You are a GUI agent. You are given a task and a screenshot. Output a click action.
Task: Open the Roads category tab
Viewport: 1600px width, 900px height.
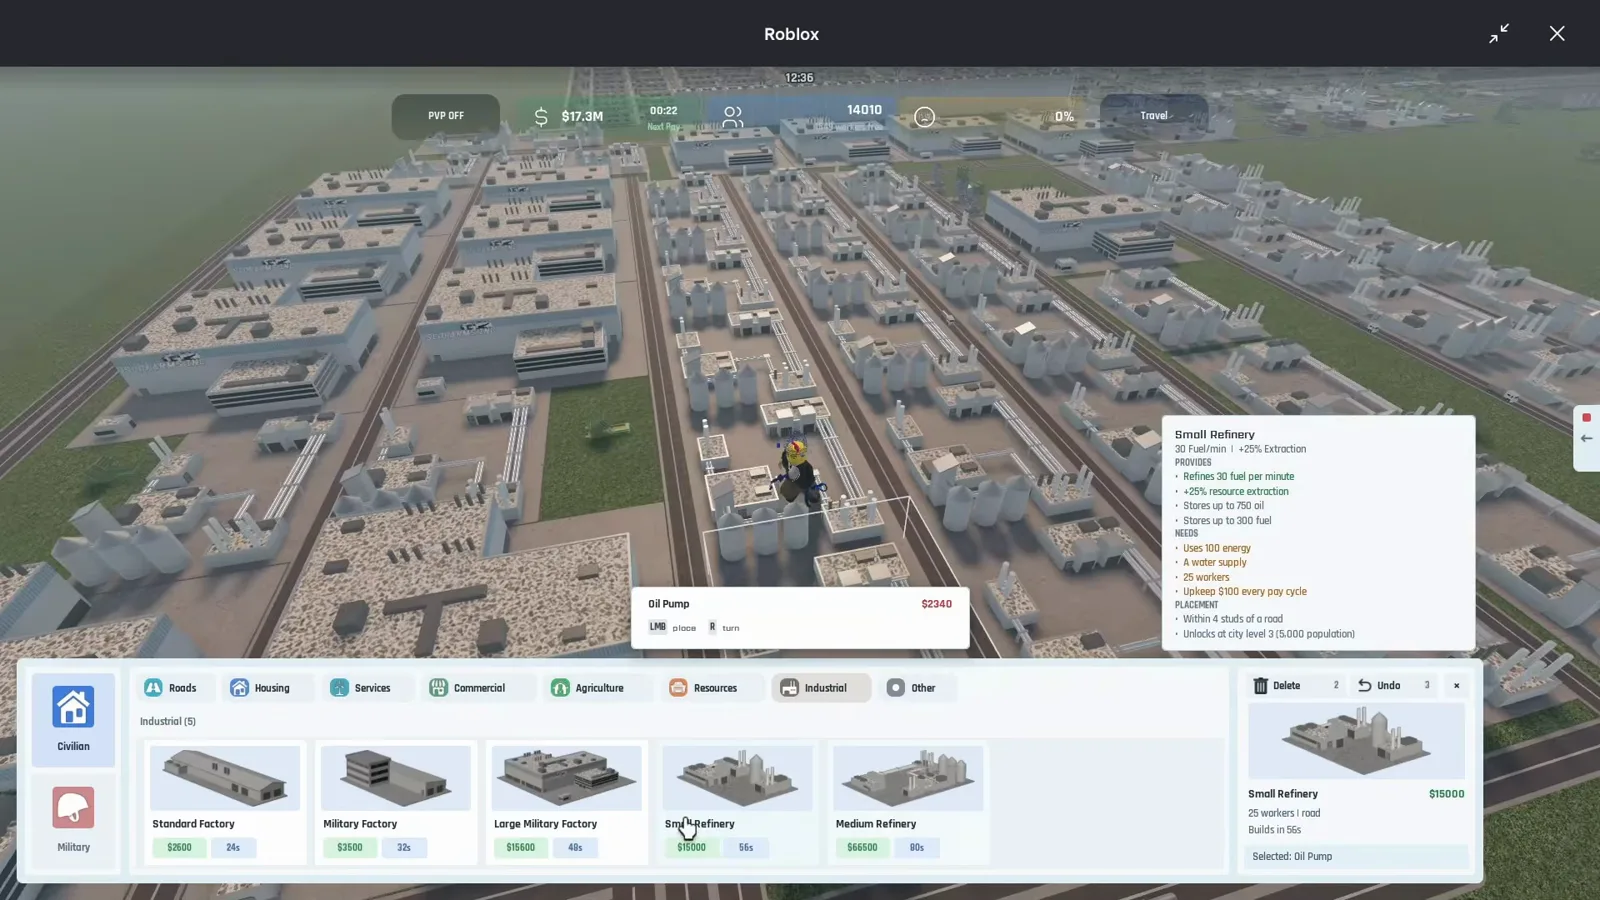tap(171, 688)
